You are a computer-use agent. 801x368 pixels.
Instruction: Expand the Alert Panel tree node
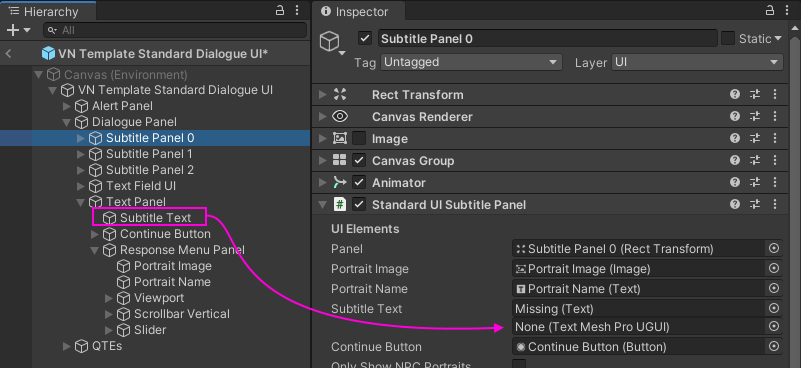pyautogui.click(x=66, y=106)
